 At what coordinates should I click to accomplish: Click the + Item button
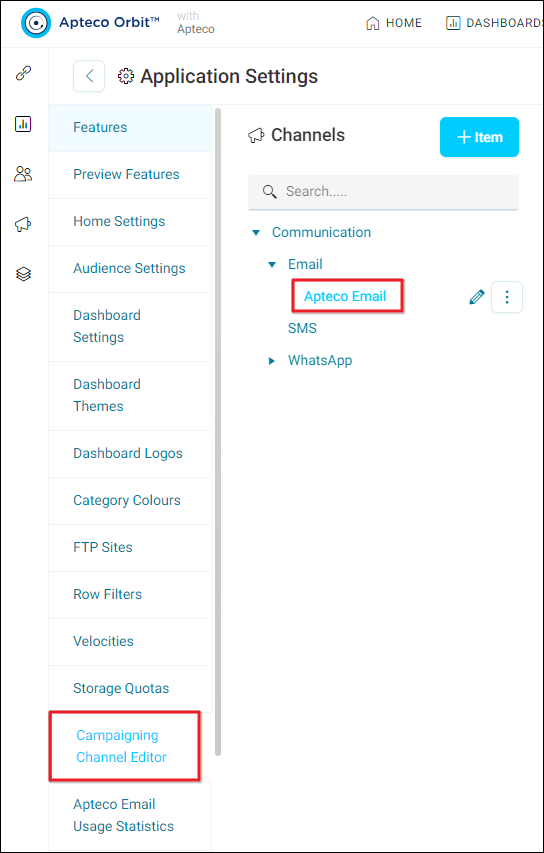tap(479, 137)
